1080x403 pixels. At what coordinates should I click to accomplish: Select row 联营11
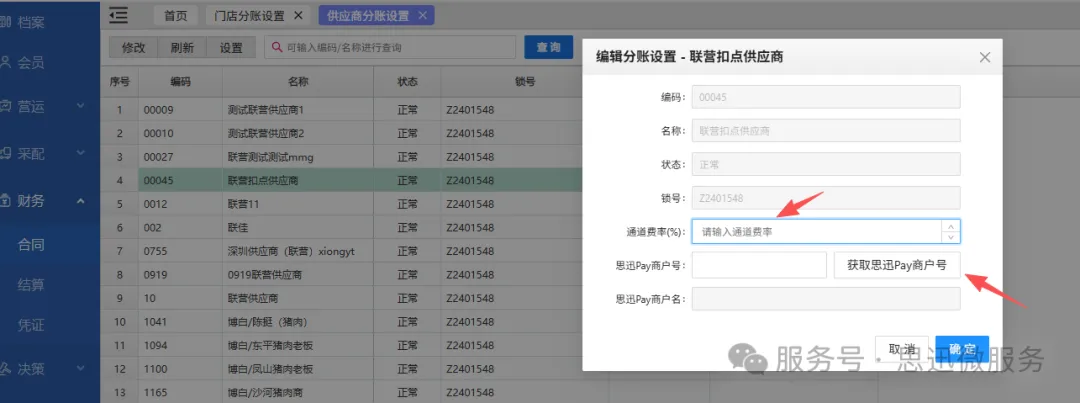[x=242, y=205]
